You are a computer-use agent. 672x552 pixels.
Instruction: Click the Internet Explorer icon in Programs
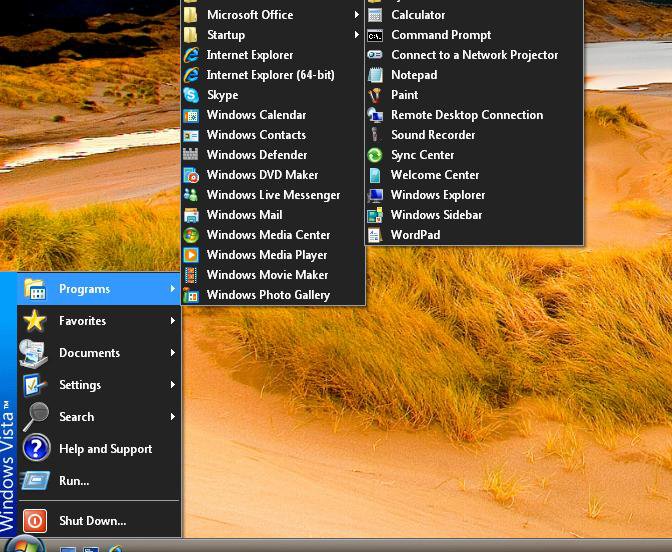(x=191, y=55)
